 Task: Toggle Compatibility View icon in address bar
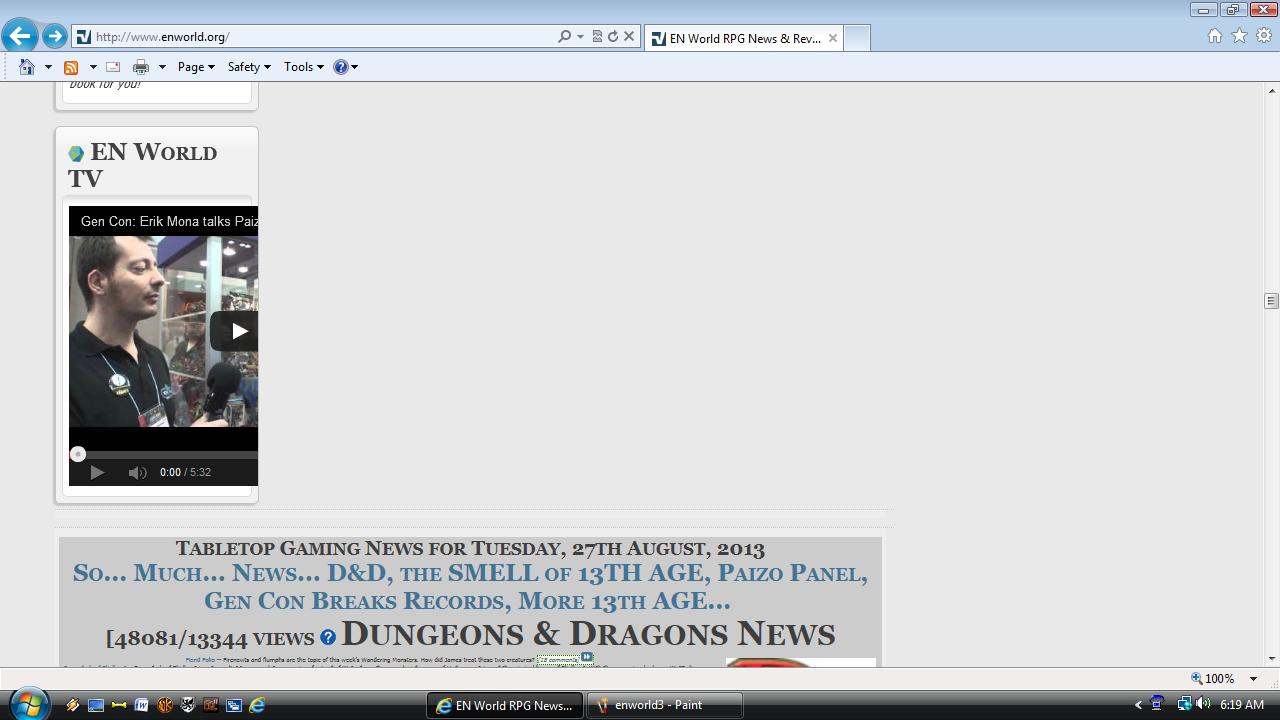pyautogui.click(x=597, y=37)
